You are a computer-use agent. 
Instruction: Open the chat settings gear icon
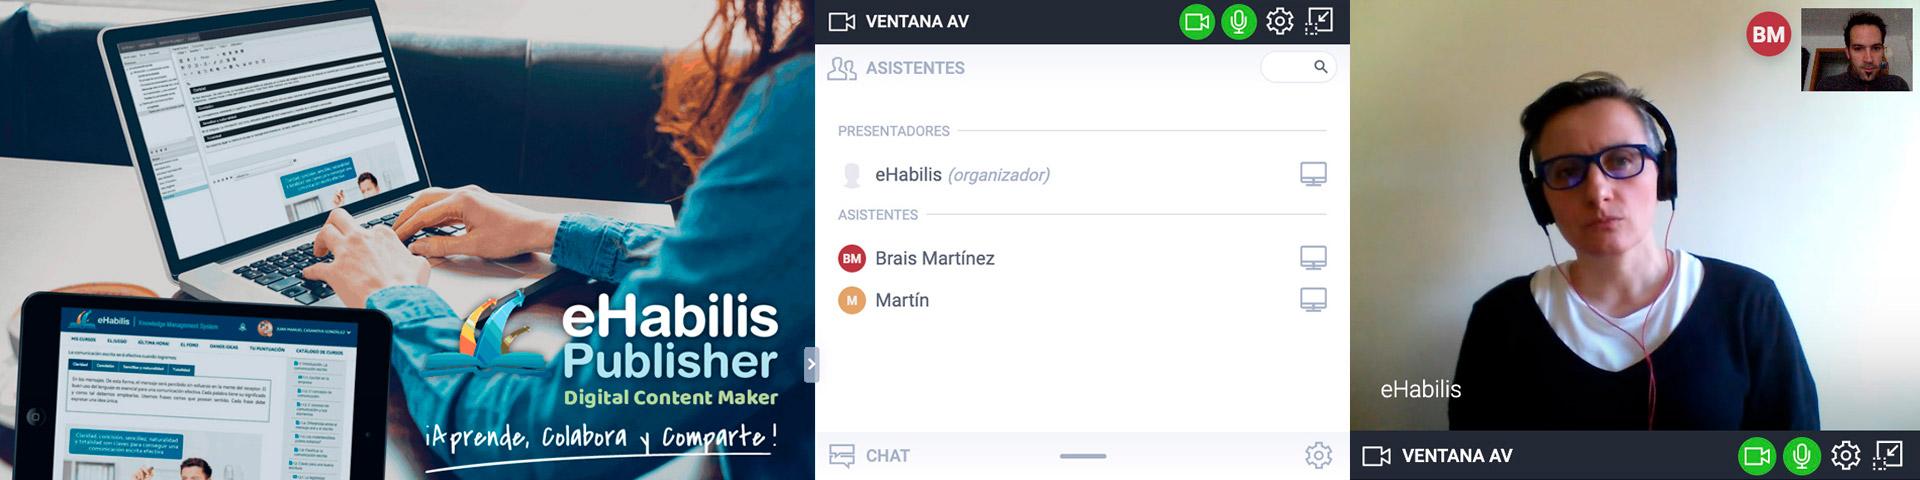(1318, 456)
